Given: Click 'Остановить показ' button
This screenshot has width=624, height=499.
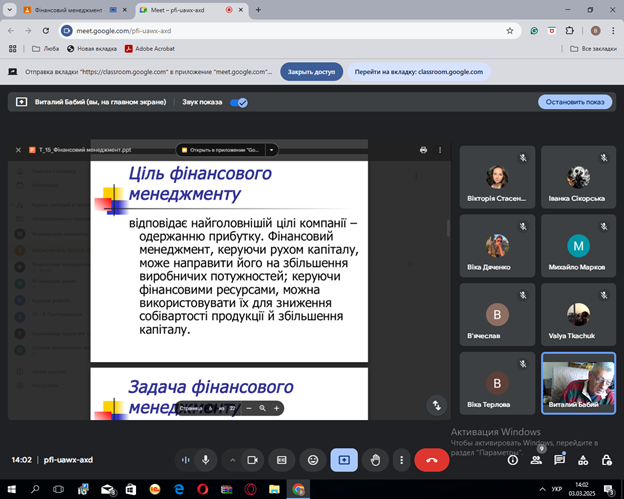Looking at the screenshot, I should [x=574, y=102].
